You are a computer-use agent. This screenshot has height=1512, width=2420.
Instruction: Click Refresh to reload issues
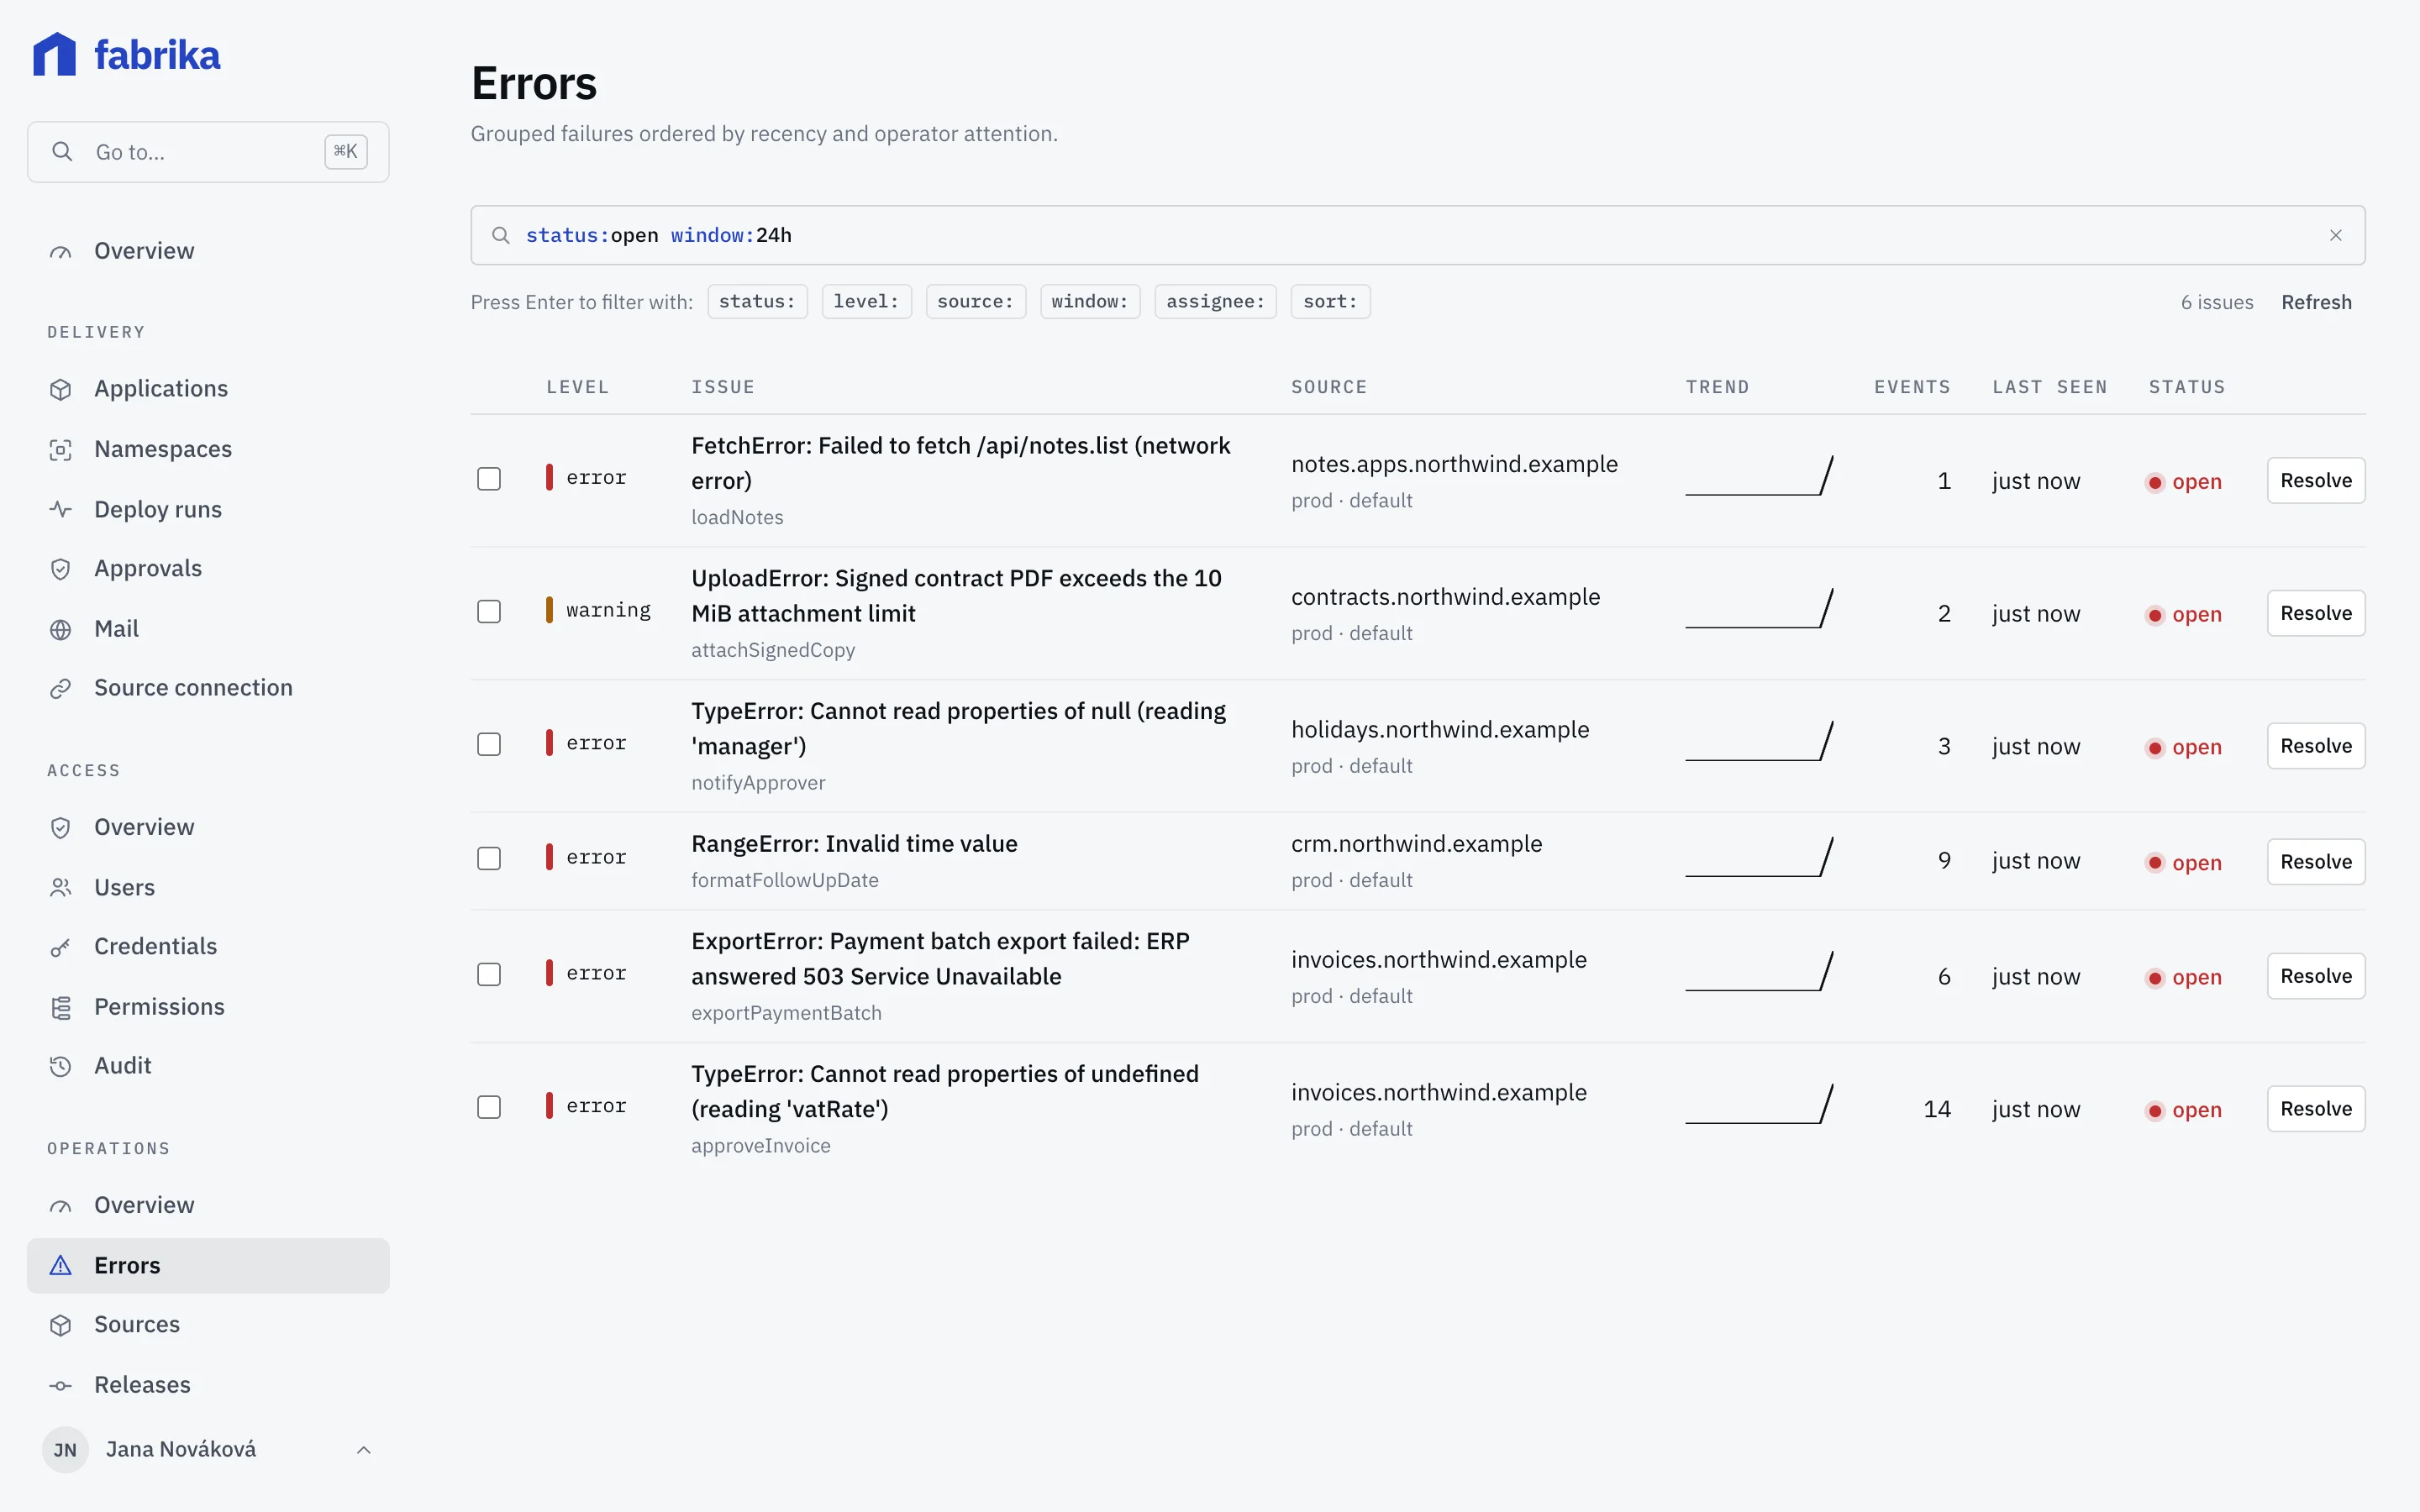pyautogui.click(x=2316, y=302)
